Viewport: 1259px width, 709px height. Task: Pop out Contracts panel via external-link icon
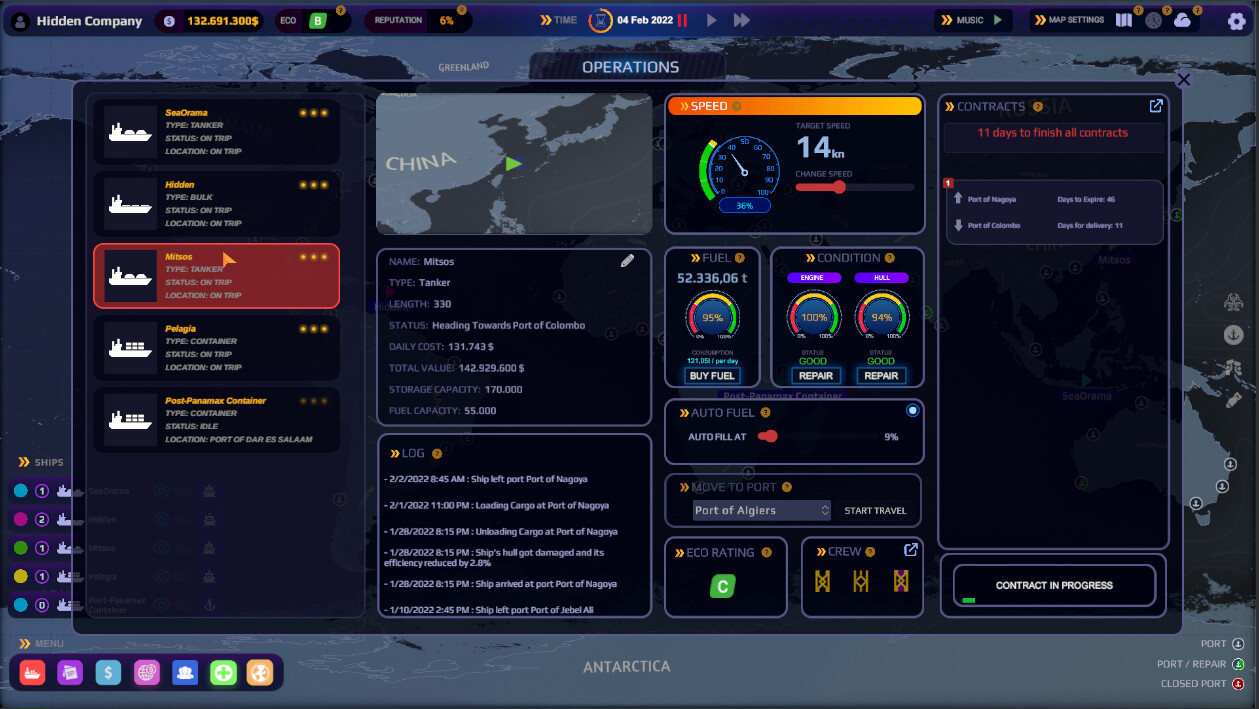[x=1156, y=106]
